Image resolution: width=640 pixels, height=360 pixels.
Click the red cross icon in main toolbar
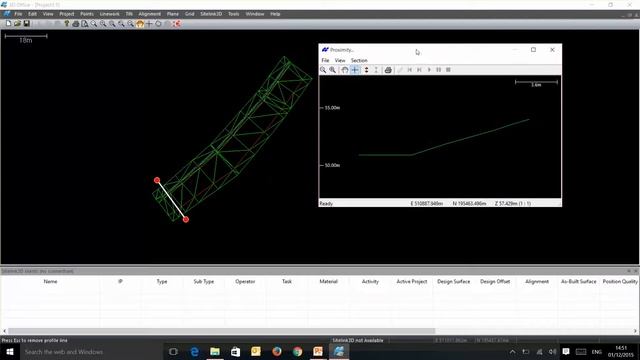pos(176,24)
